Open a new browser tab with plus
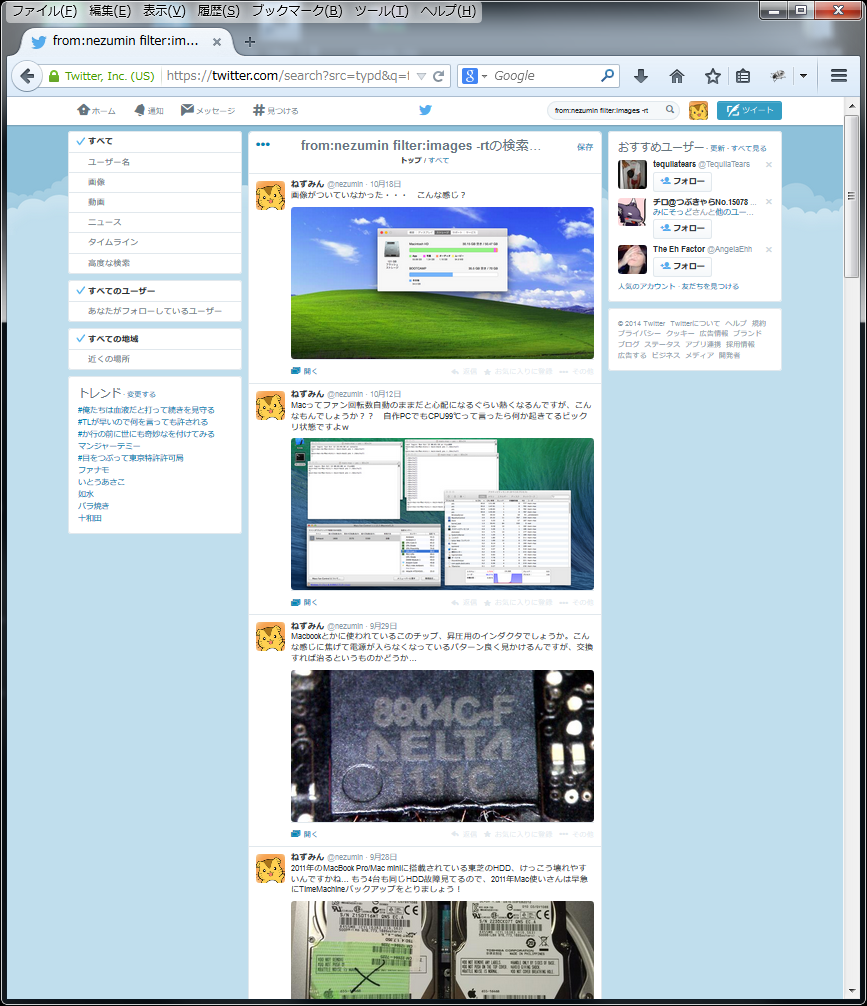Image resolution: width=867 pixels, height=1006 pixels. click(250, 42)
